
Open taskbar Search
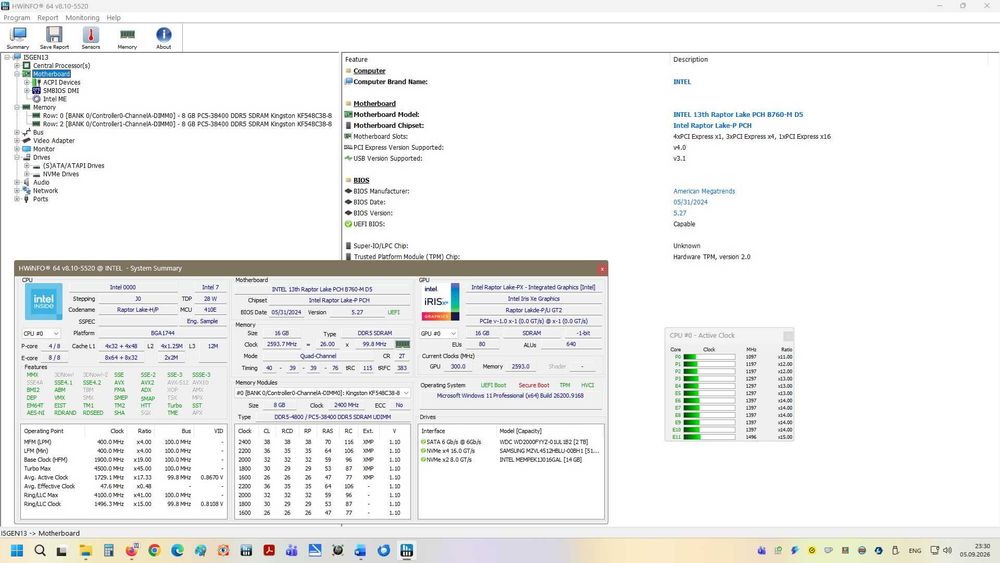coord(40,551)
